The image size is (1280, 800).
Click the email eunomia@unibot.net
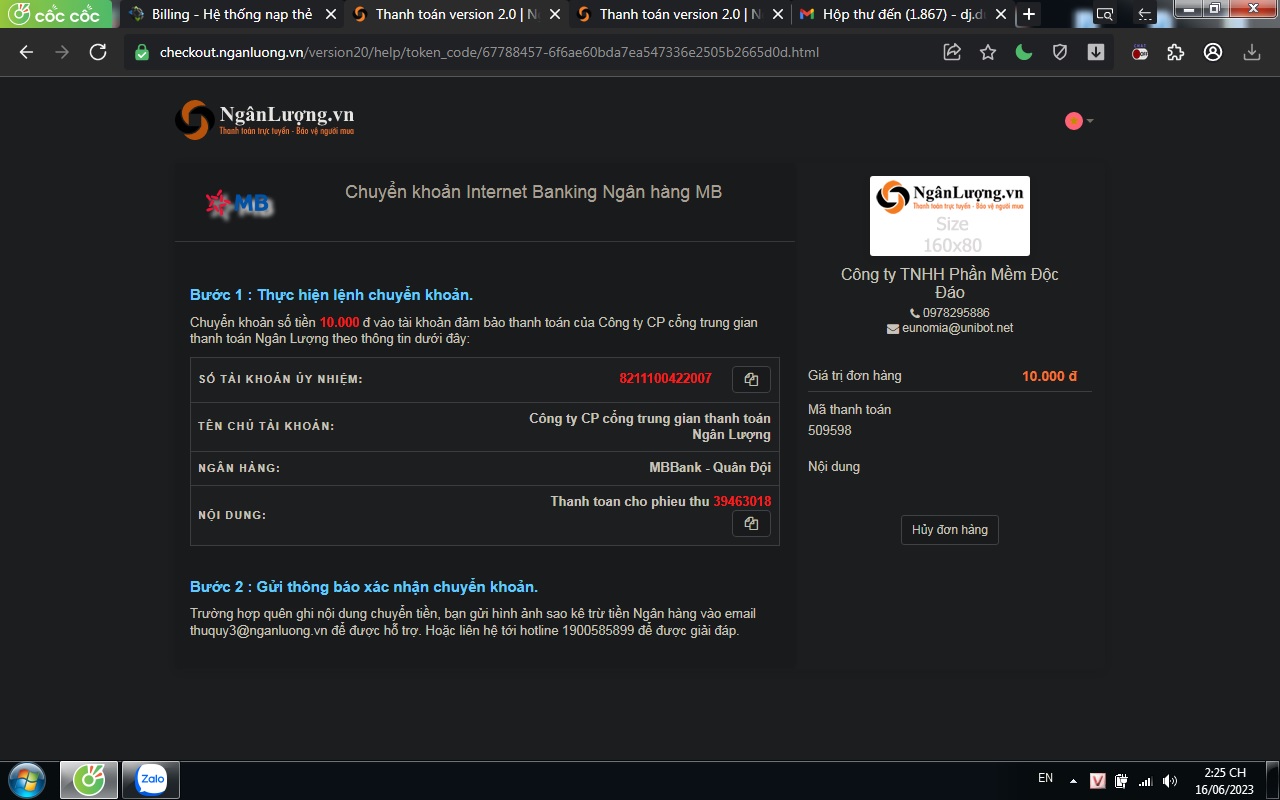tap(957, 328)
